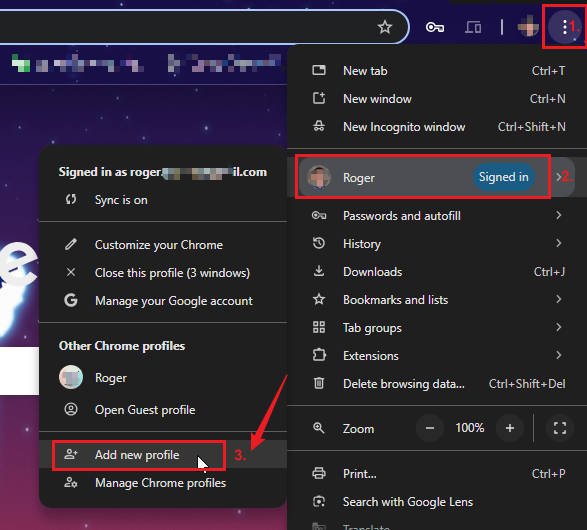The image size is (587, 530).
Task: Choose New window from the menu
Action: [x=437, y=98]
